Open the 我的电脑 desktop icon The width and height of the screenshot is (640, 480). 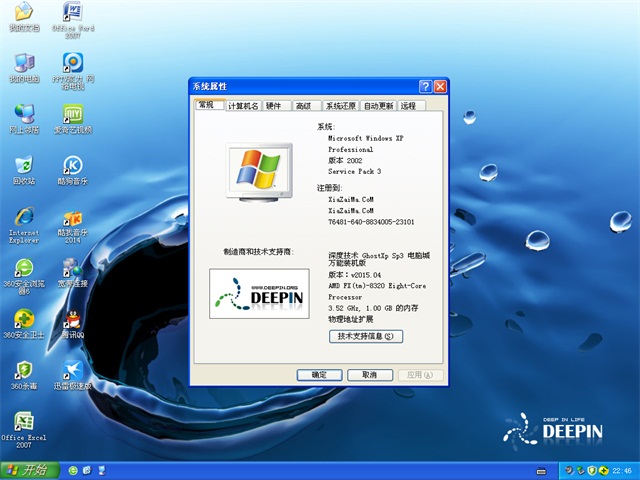[23, 63]
